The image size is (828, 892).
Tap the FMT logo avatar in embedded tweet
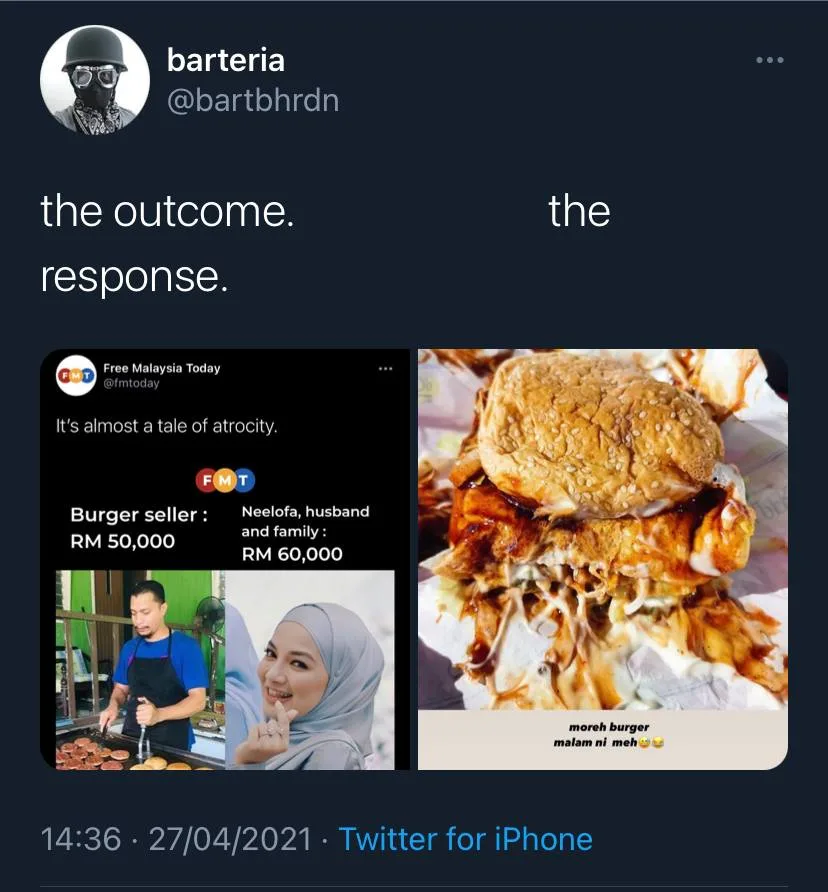[x=76, y=375]
